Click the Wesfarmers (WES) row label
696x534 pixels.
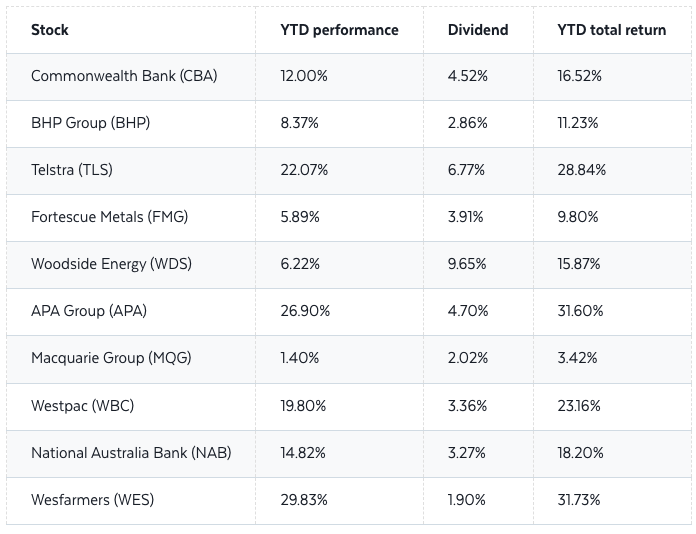[93, 499]
